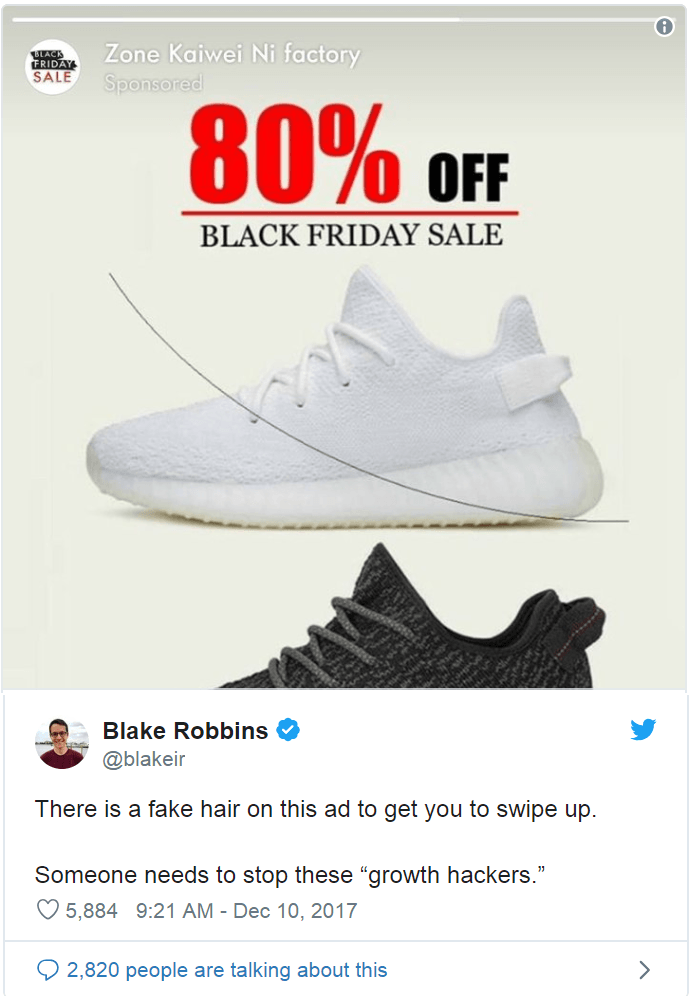694x996 pixels.
Task: Click the story progress bar at the top
Action: 331,20
